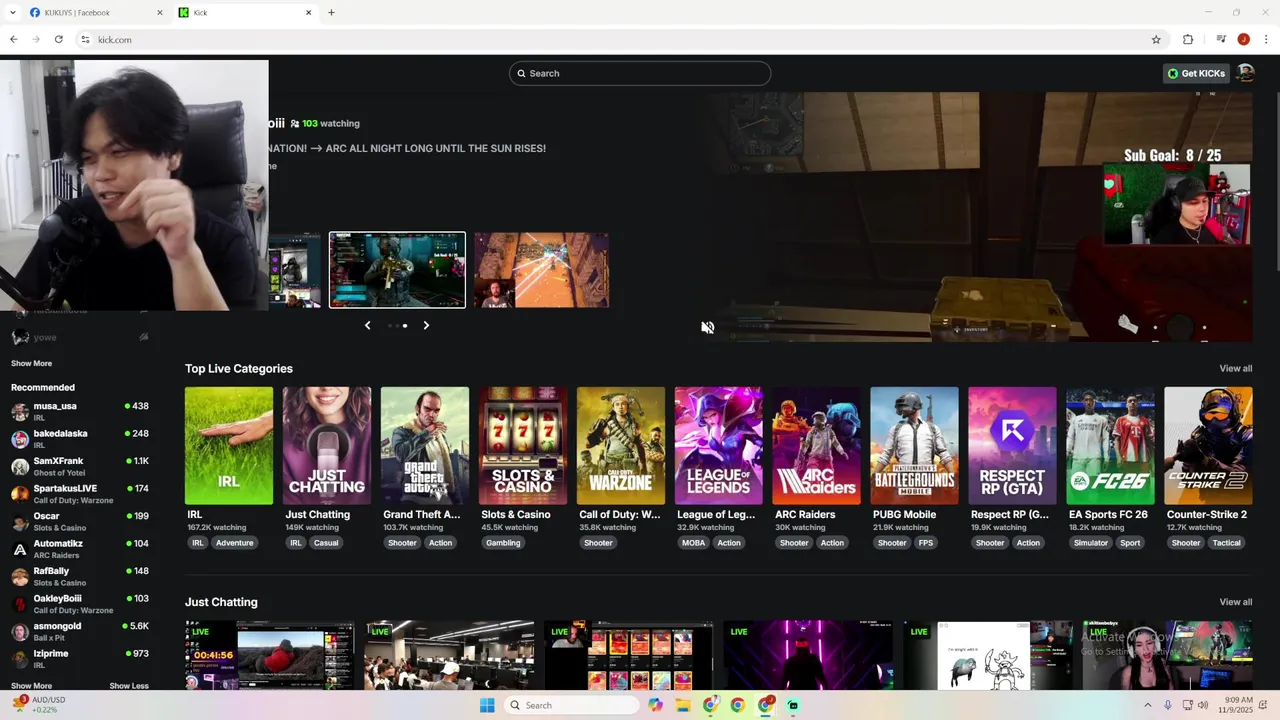Show the next featured stream
This screenshot has width=1280, height=720.
426,325
